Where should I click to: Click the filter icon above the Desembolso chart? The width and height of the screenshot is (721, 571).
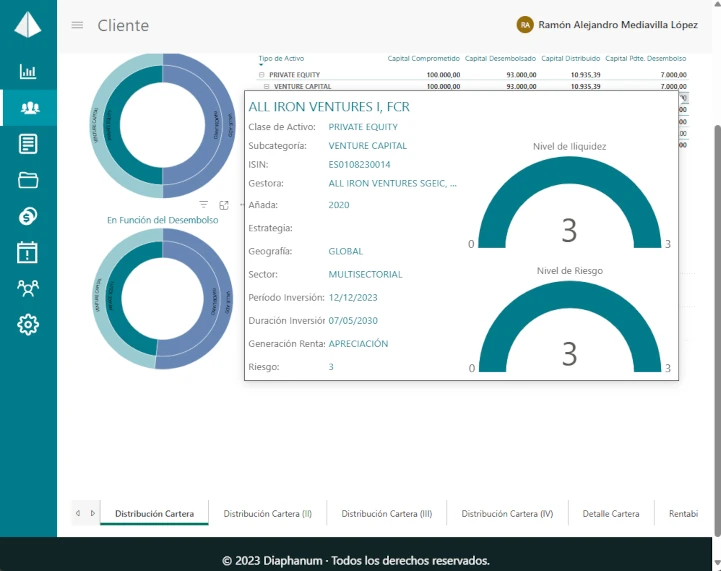click(x=204, y=205)
